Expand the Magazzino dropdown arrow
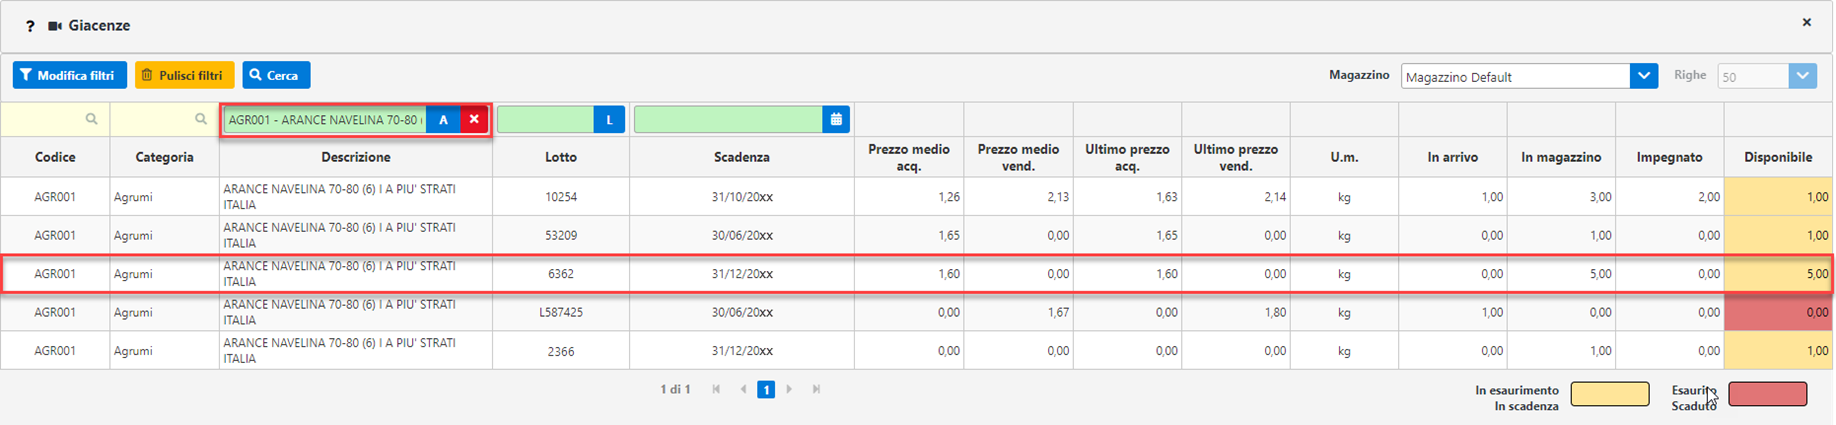 [x=1644, y=76]
